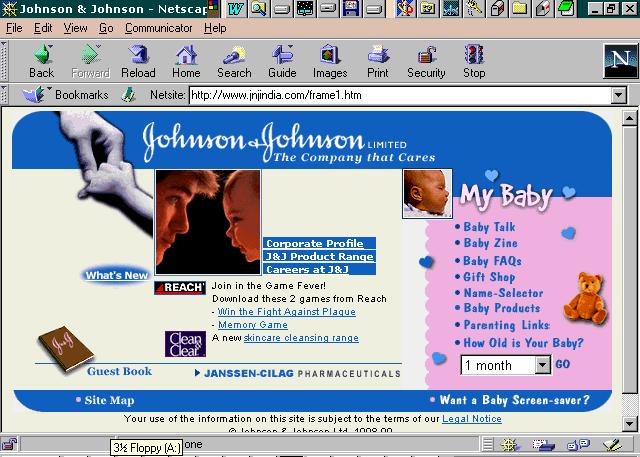640x457 pixels.
Task: Open the Search toolbar button
Action: (234, 61)
